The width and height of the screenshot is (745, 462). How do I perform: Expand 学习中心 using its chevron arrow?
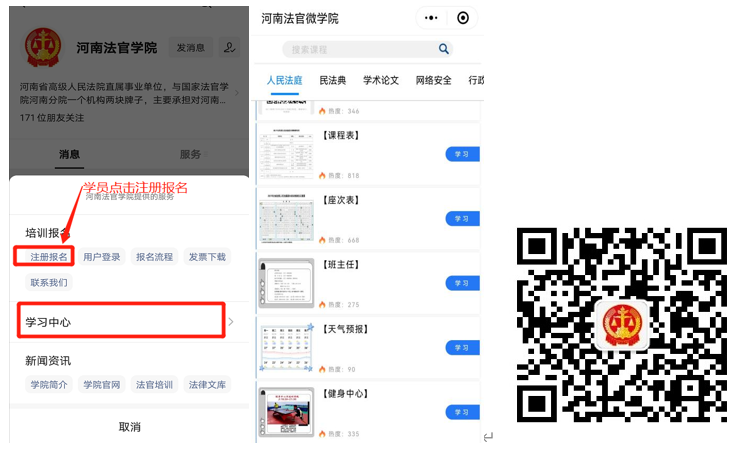coord(231,322)
